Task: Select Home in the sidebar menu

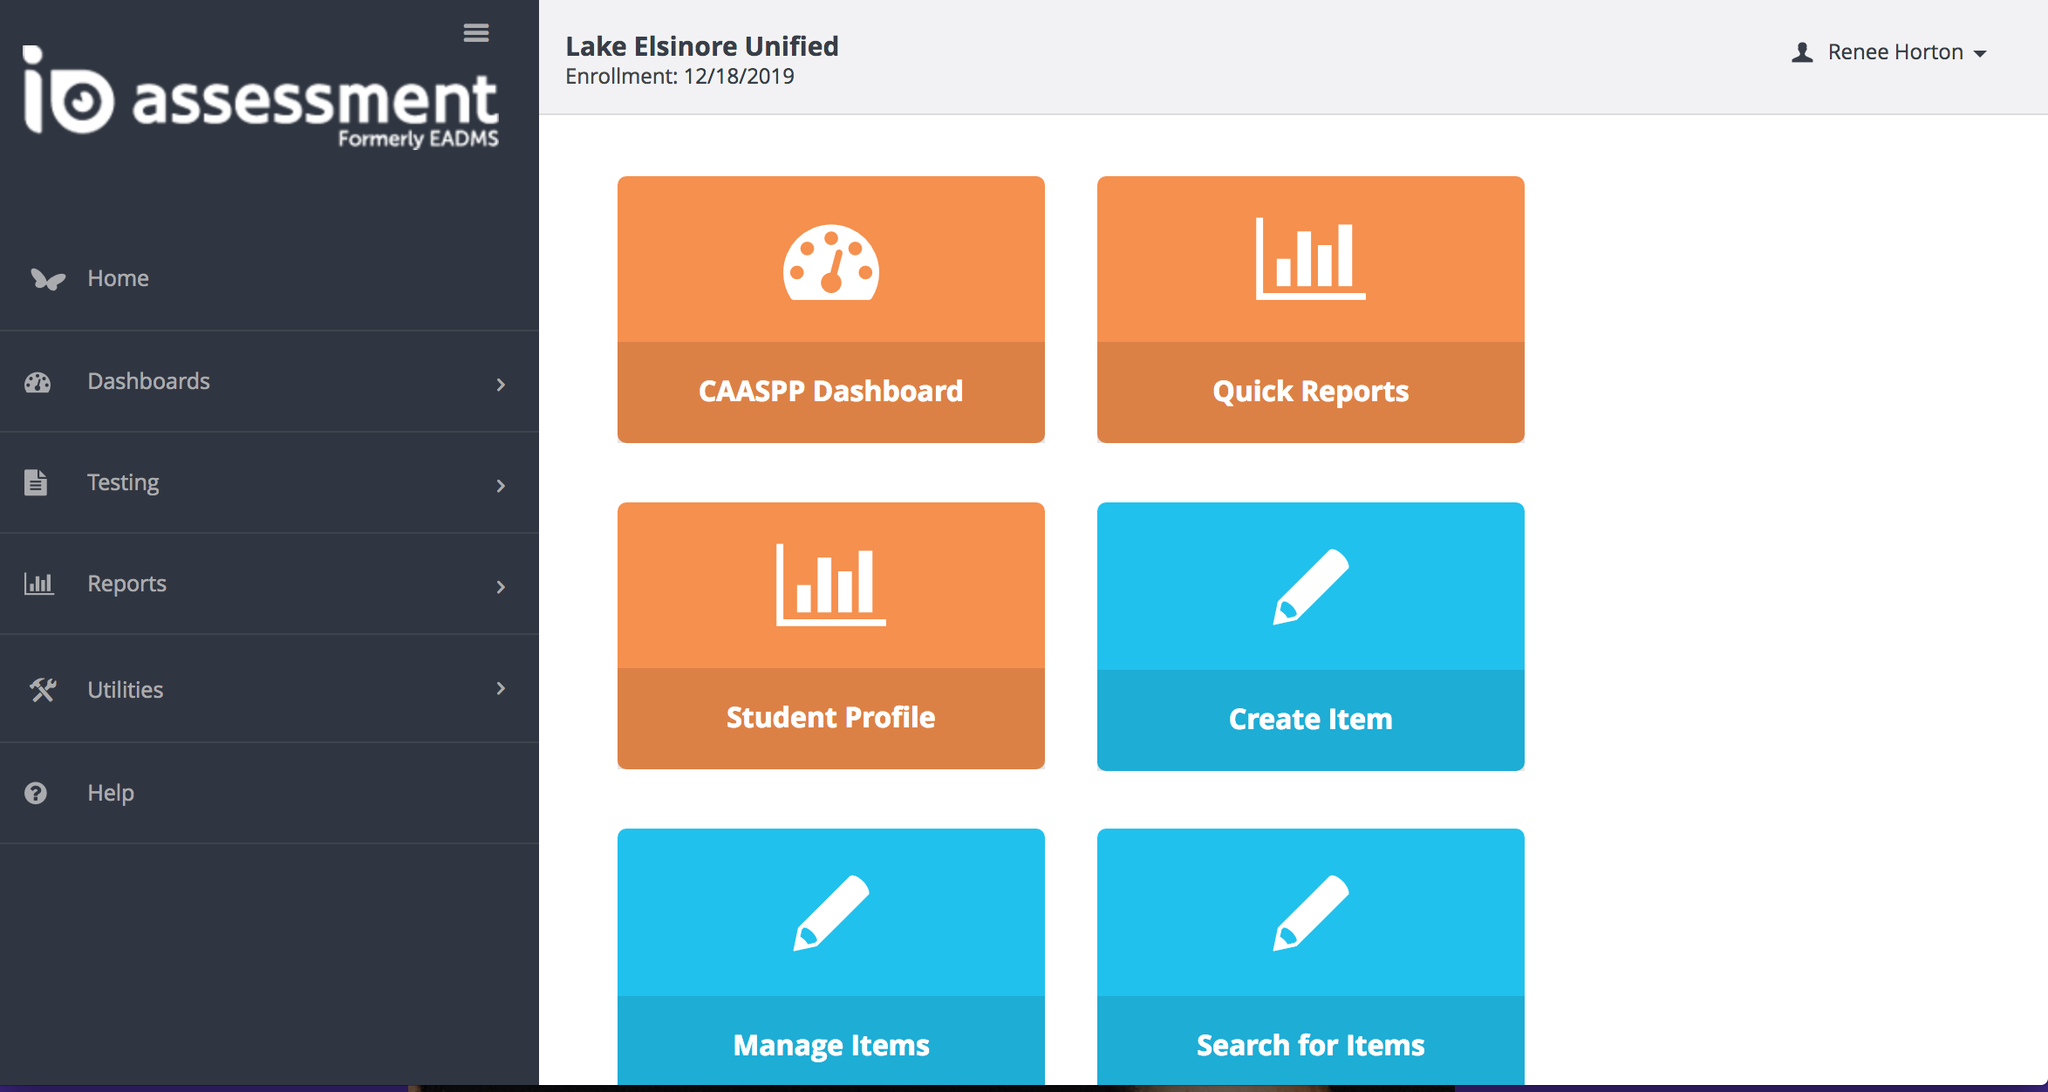Action: pyautogui.click(x=118, y=279)
